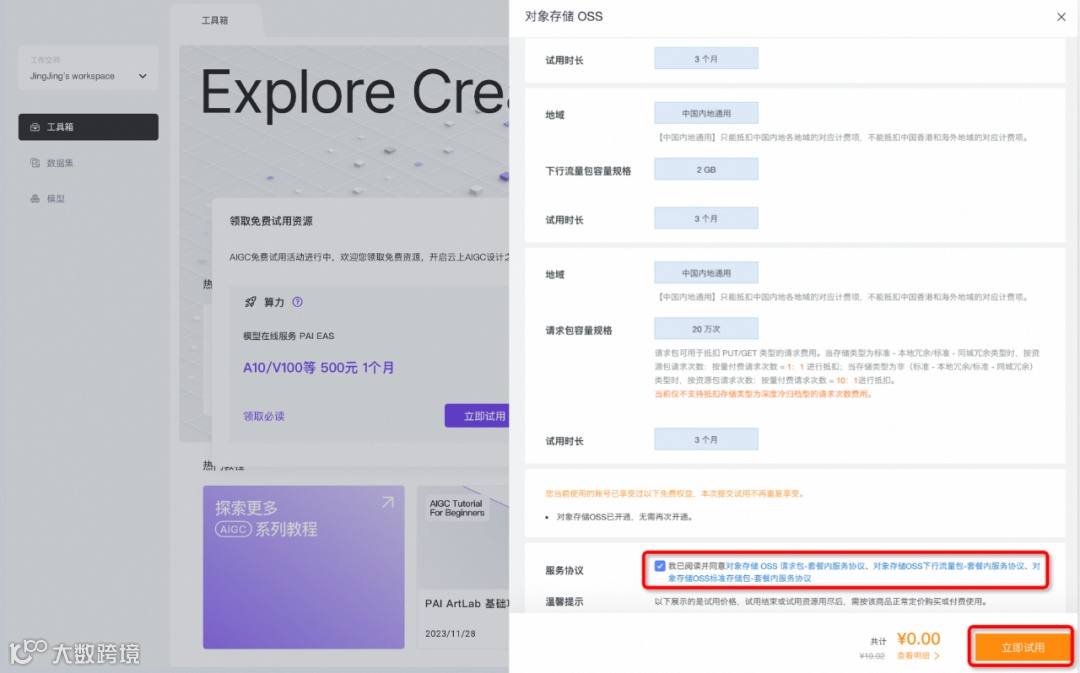Screen dimensions: 1080x673
Task: Click the A10/V100等 500元 1个月 text
Action: click(318, 368)
